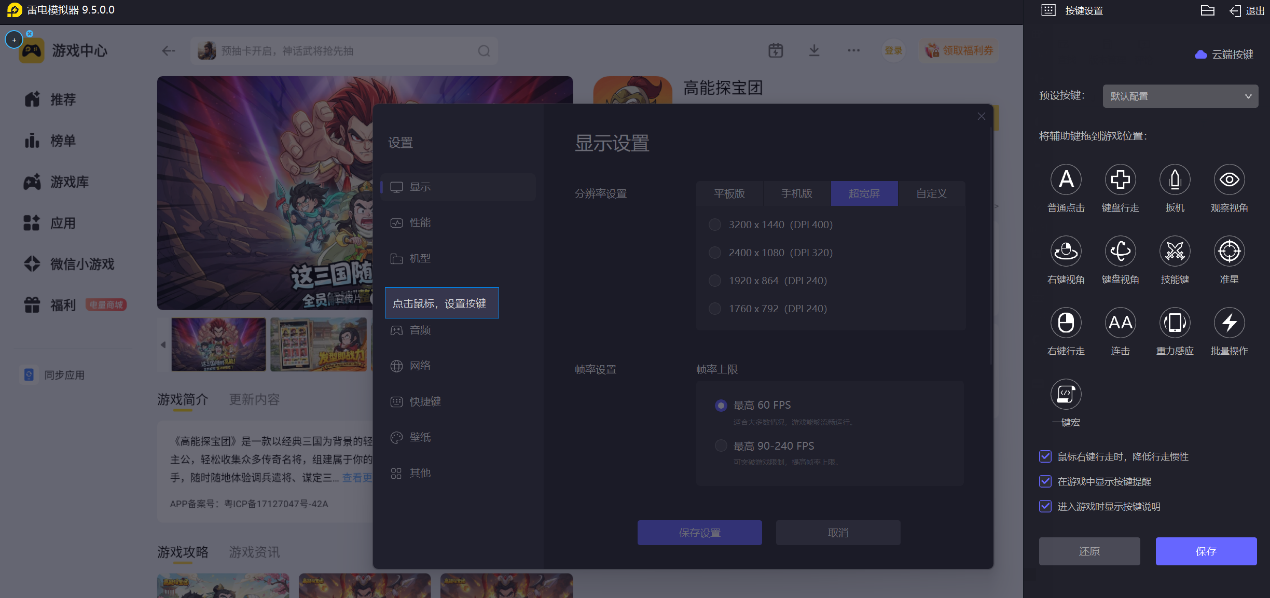
Task: Click the 键盘设置 keyboard icon in panel header
Action: point(1048,10)
